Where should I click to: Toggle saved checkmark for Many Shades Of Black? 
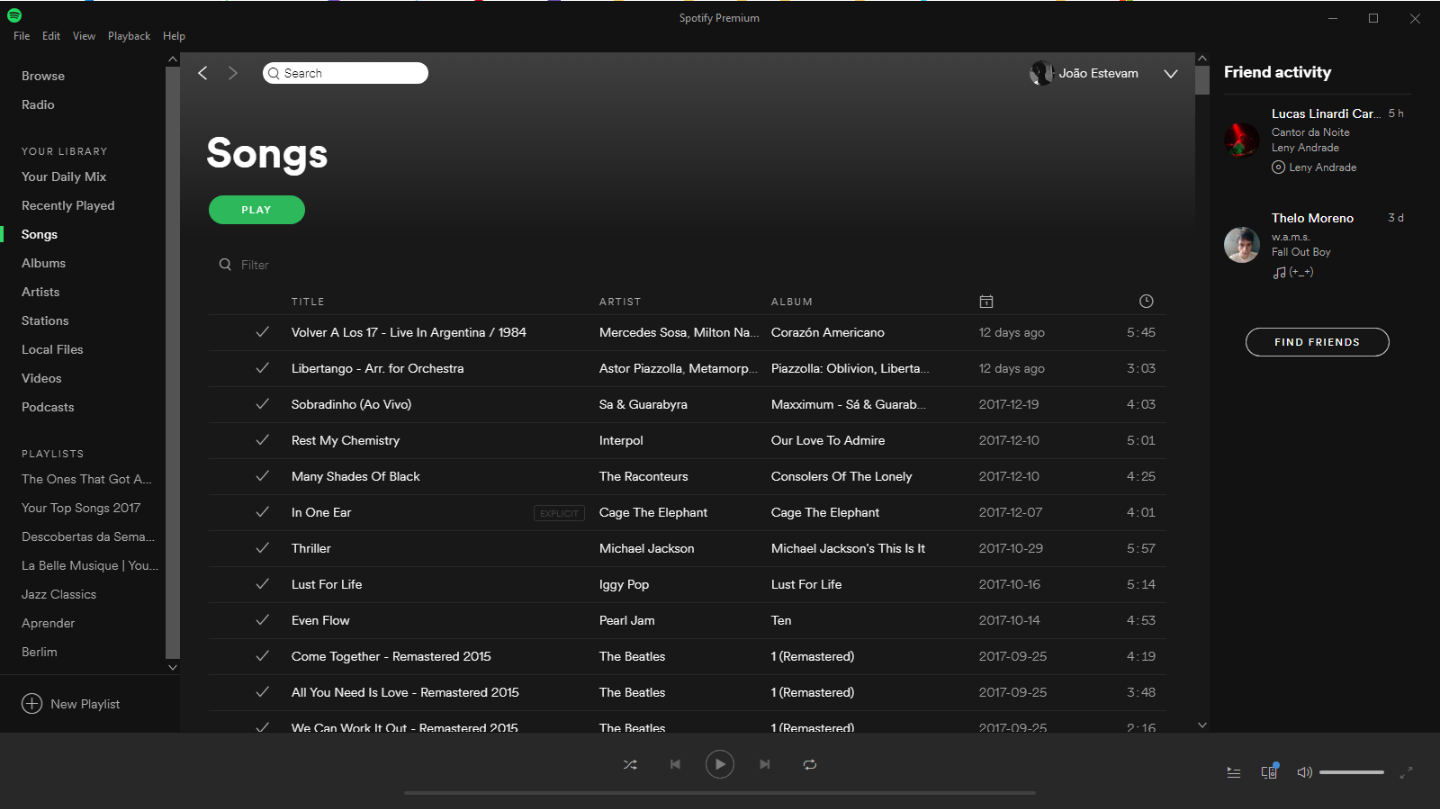tap(262, 476)
